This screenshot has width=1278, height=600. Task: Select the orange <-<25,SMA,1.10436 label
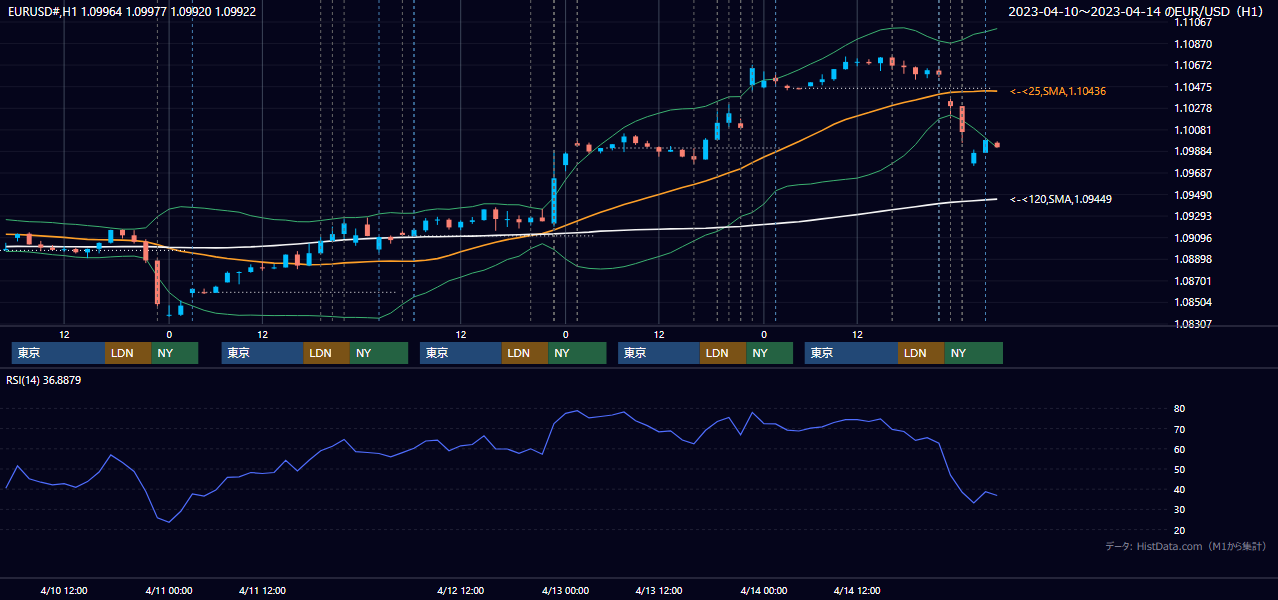(x=1058, y=91)
